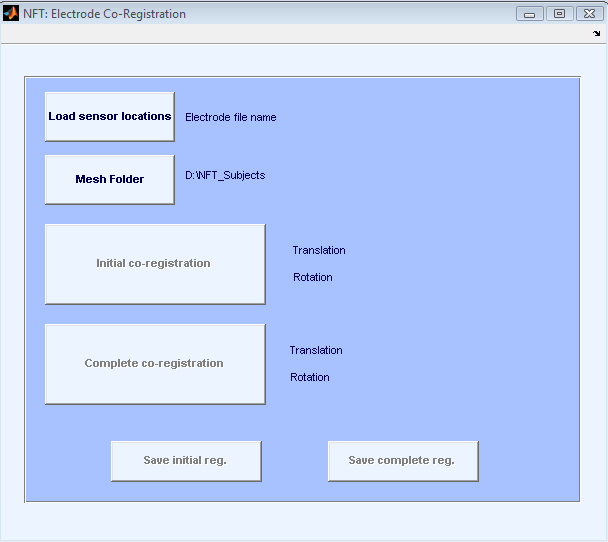Minimize the Electrode Co-Registration window
This screenshot has width=608, height=542.
[529, 14]
